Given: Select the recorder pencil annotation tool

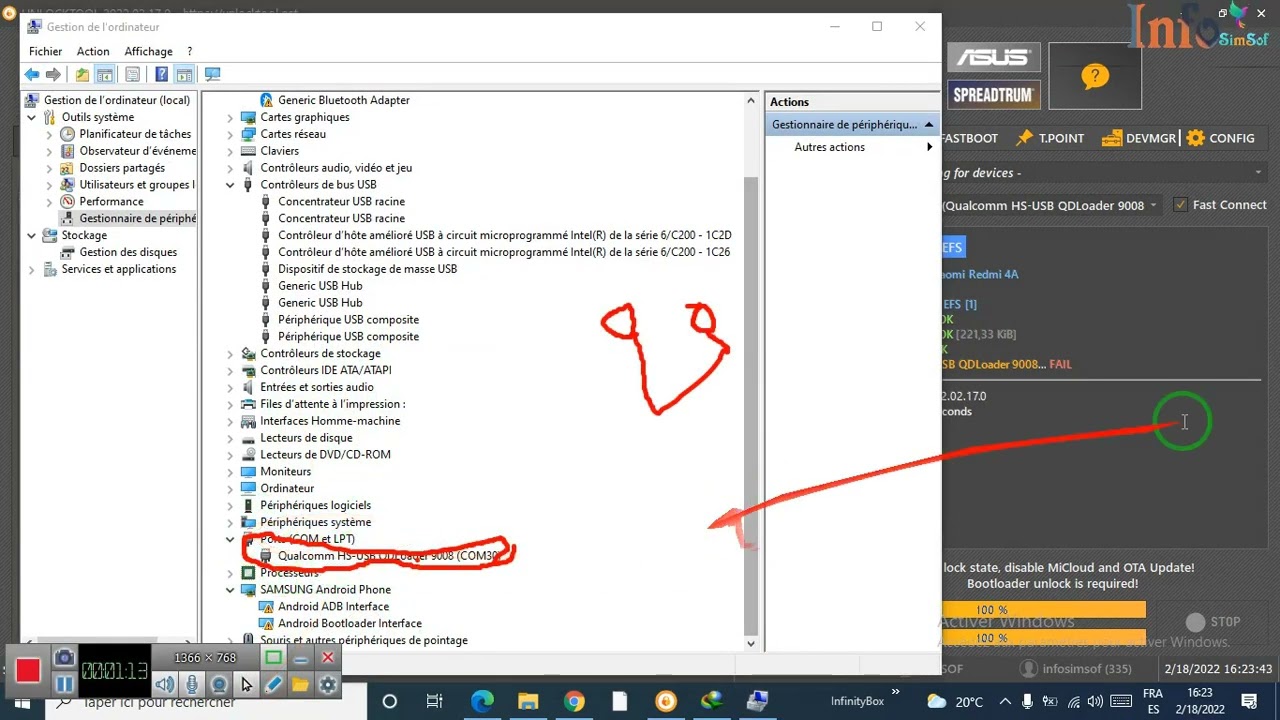Looking at the screenshot, I should 273,684.
